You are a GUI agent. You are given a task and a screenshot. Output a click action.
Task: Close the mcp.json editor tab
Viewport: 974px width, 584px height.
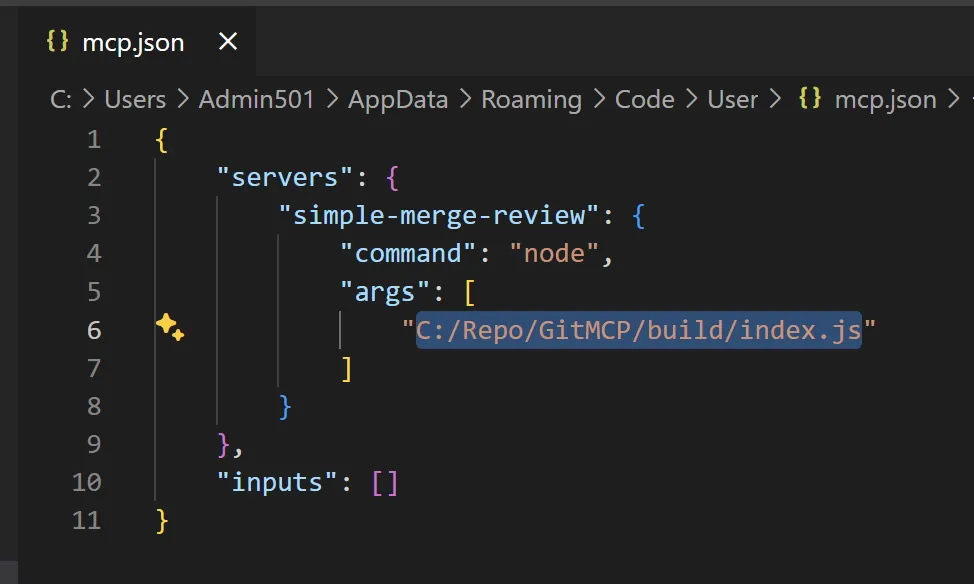point(228,42)
